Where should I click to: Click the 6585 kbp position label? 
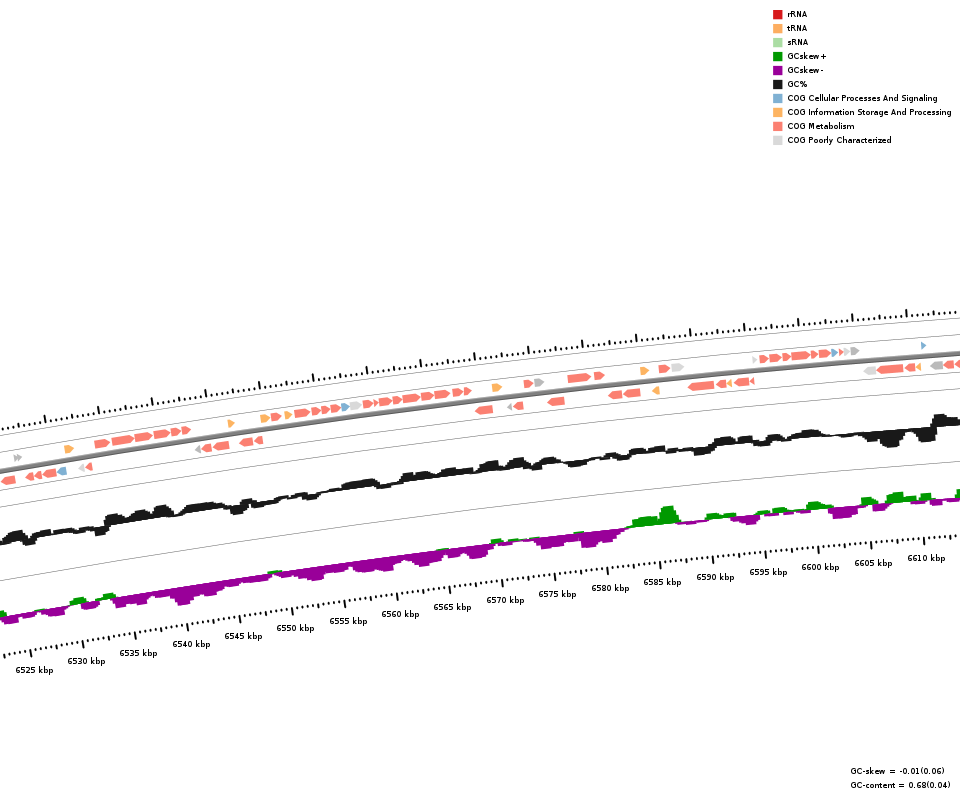662,583
